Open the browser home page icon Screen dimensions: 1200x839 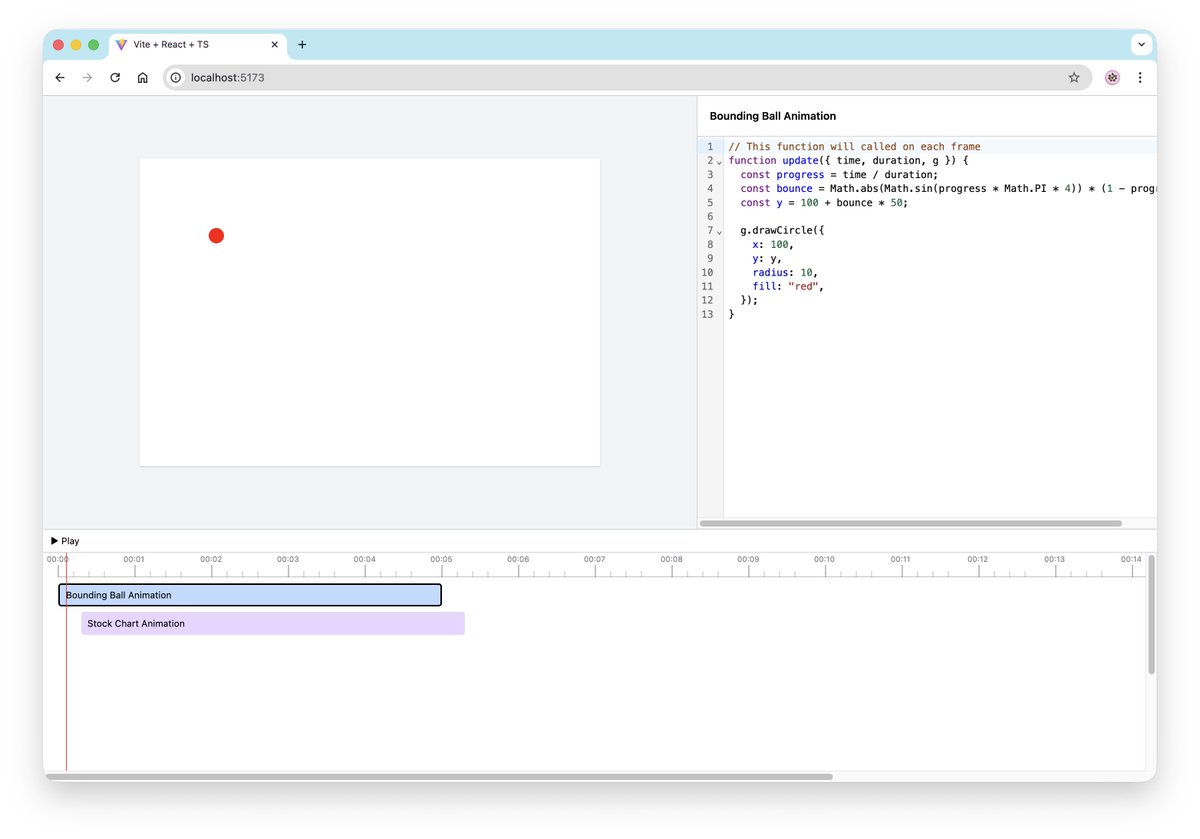pyautogui.click(x=143, y=77)
